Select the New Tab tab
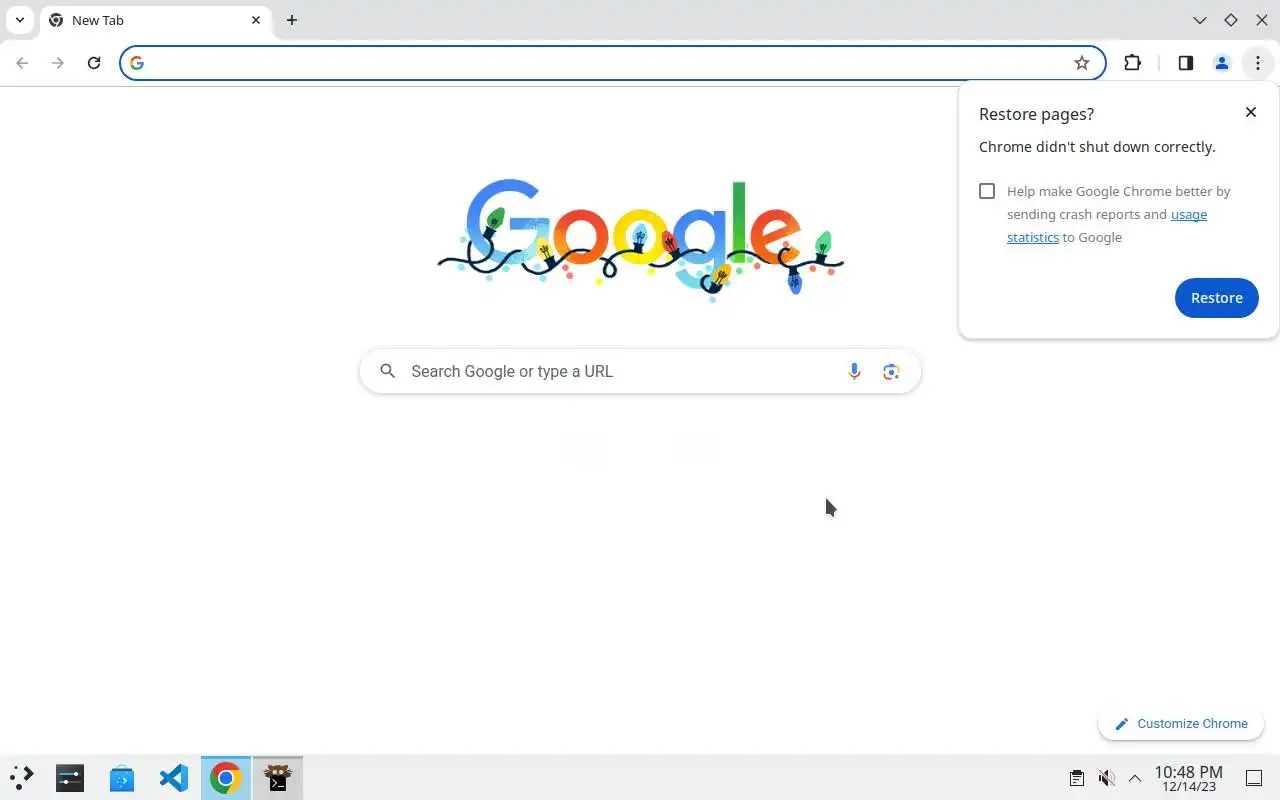Viewport: 1280px width, 800px height. pyautogui.click(x=155, y=20)
